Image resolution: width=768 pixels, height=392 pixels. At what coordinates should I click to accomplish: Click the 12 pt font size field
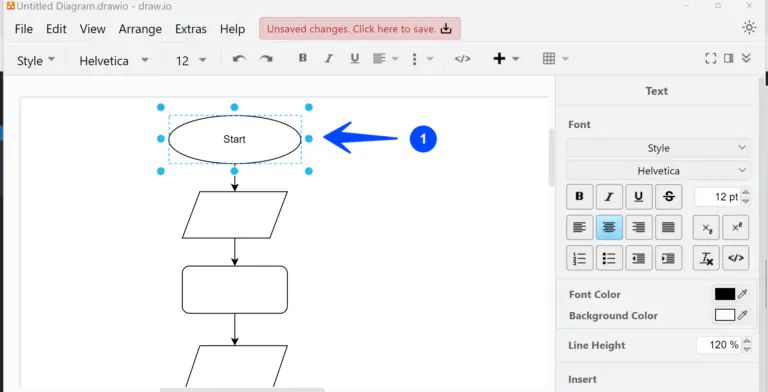click(718, 197)
